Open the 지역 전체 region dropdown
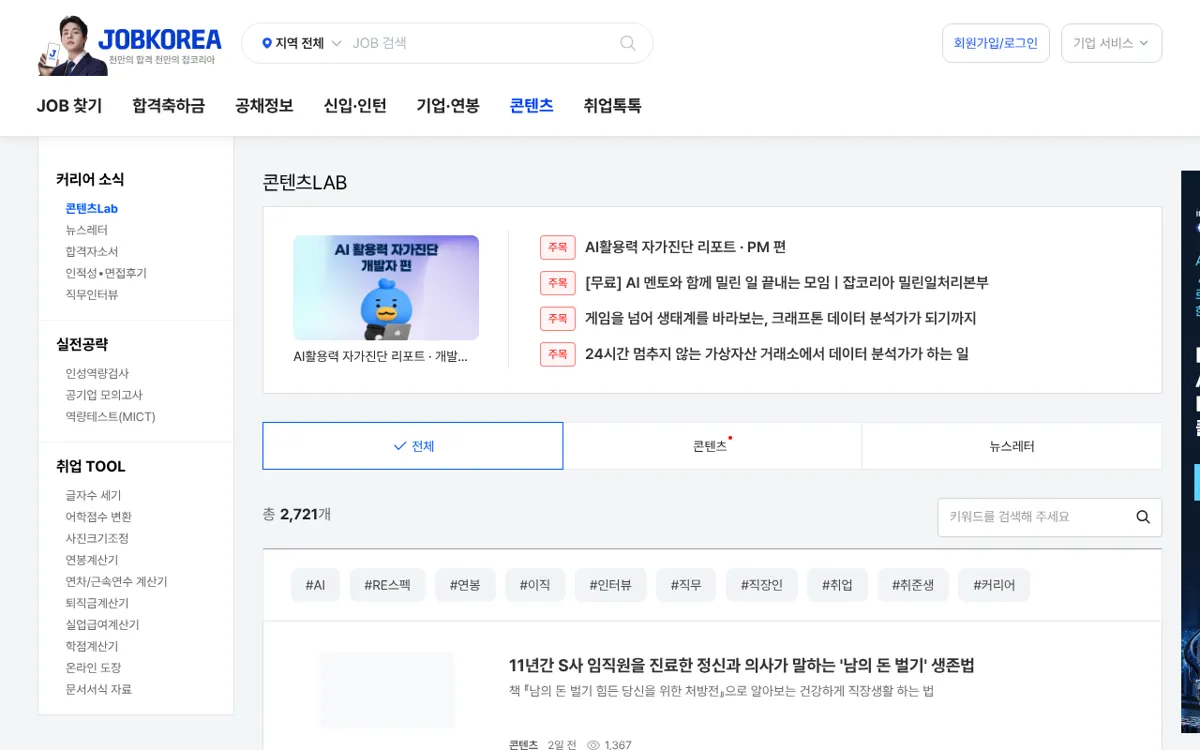Image resolution: width=1200 pixels, height=750 pixels. pyautogui.click(x=302, y=43)
